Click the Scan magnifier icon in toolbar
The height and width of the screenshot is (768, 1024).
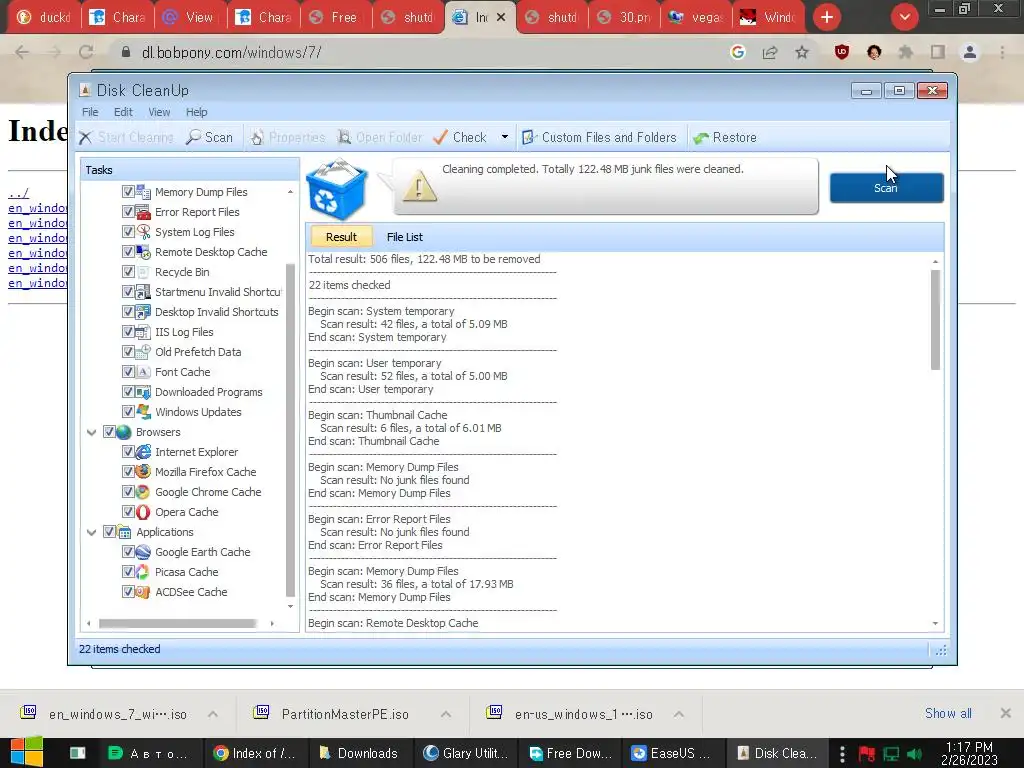[193, 137]
